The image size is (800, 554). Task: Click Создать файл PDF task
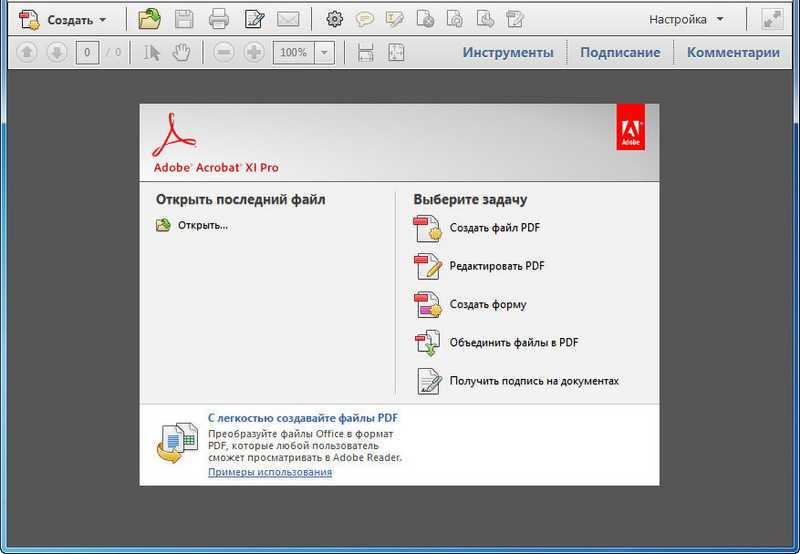coord(494,228)
